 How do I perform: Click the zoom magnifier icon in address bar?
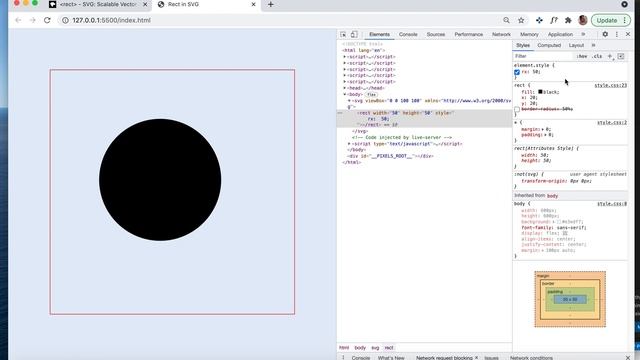click(x=506, y=20)
